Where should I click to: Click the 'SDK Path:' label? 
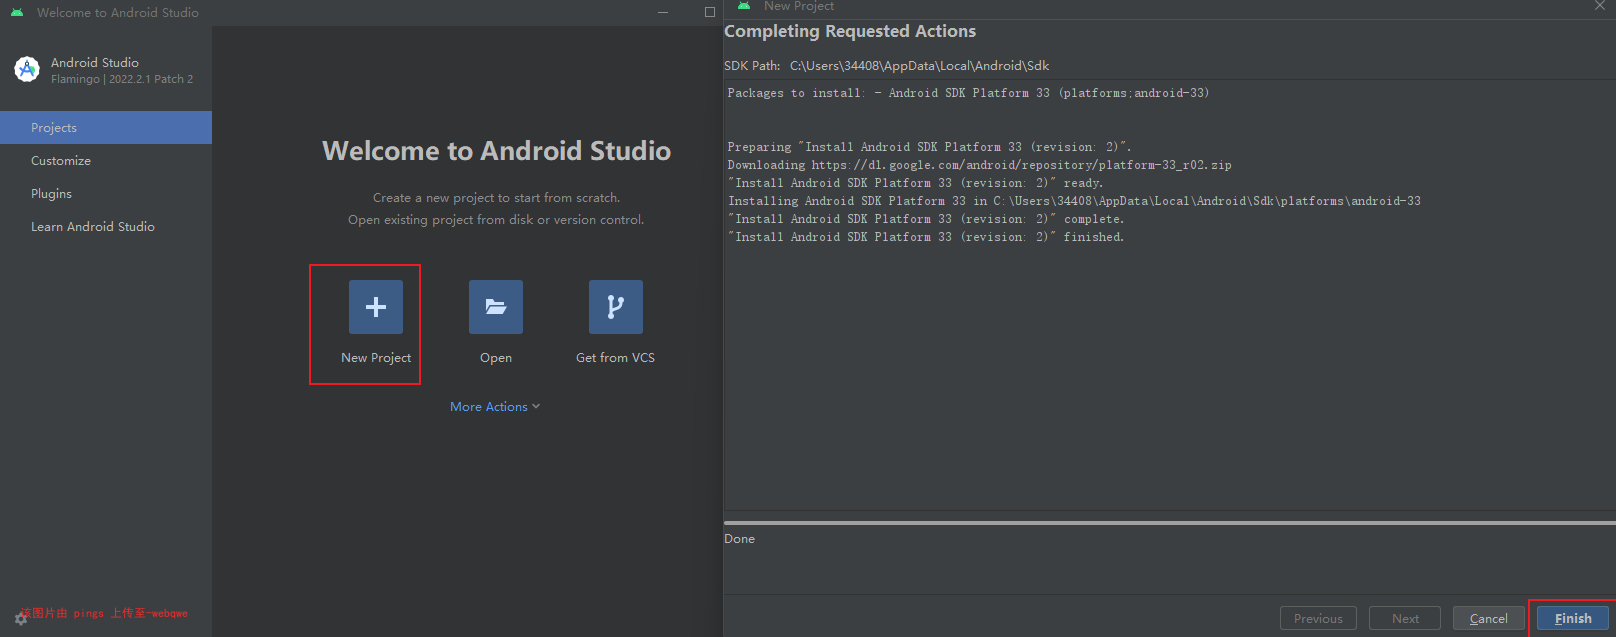pyautogui.click(x=752, y=66)
